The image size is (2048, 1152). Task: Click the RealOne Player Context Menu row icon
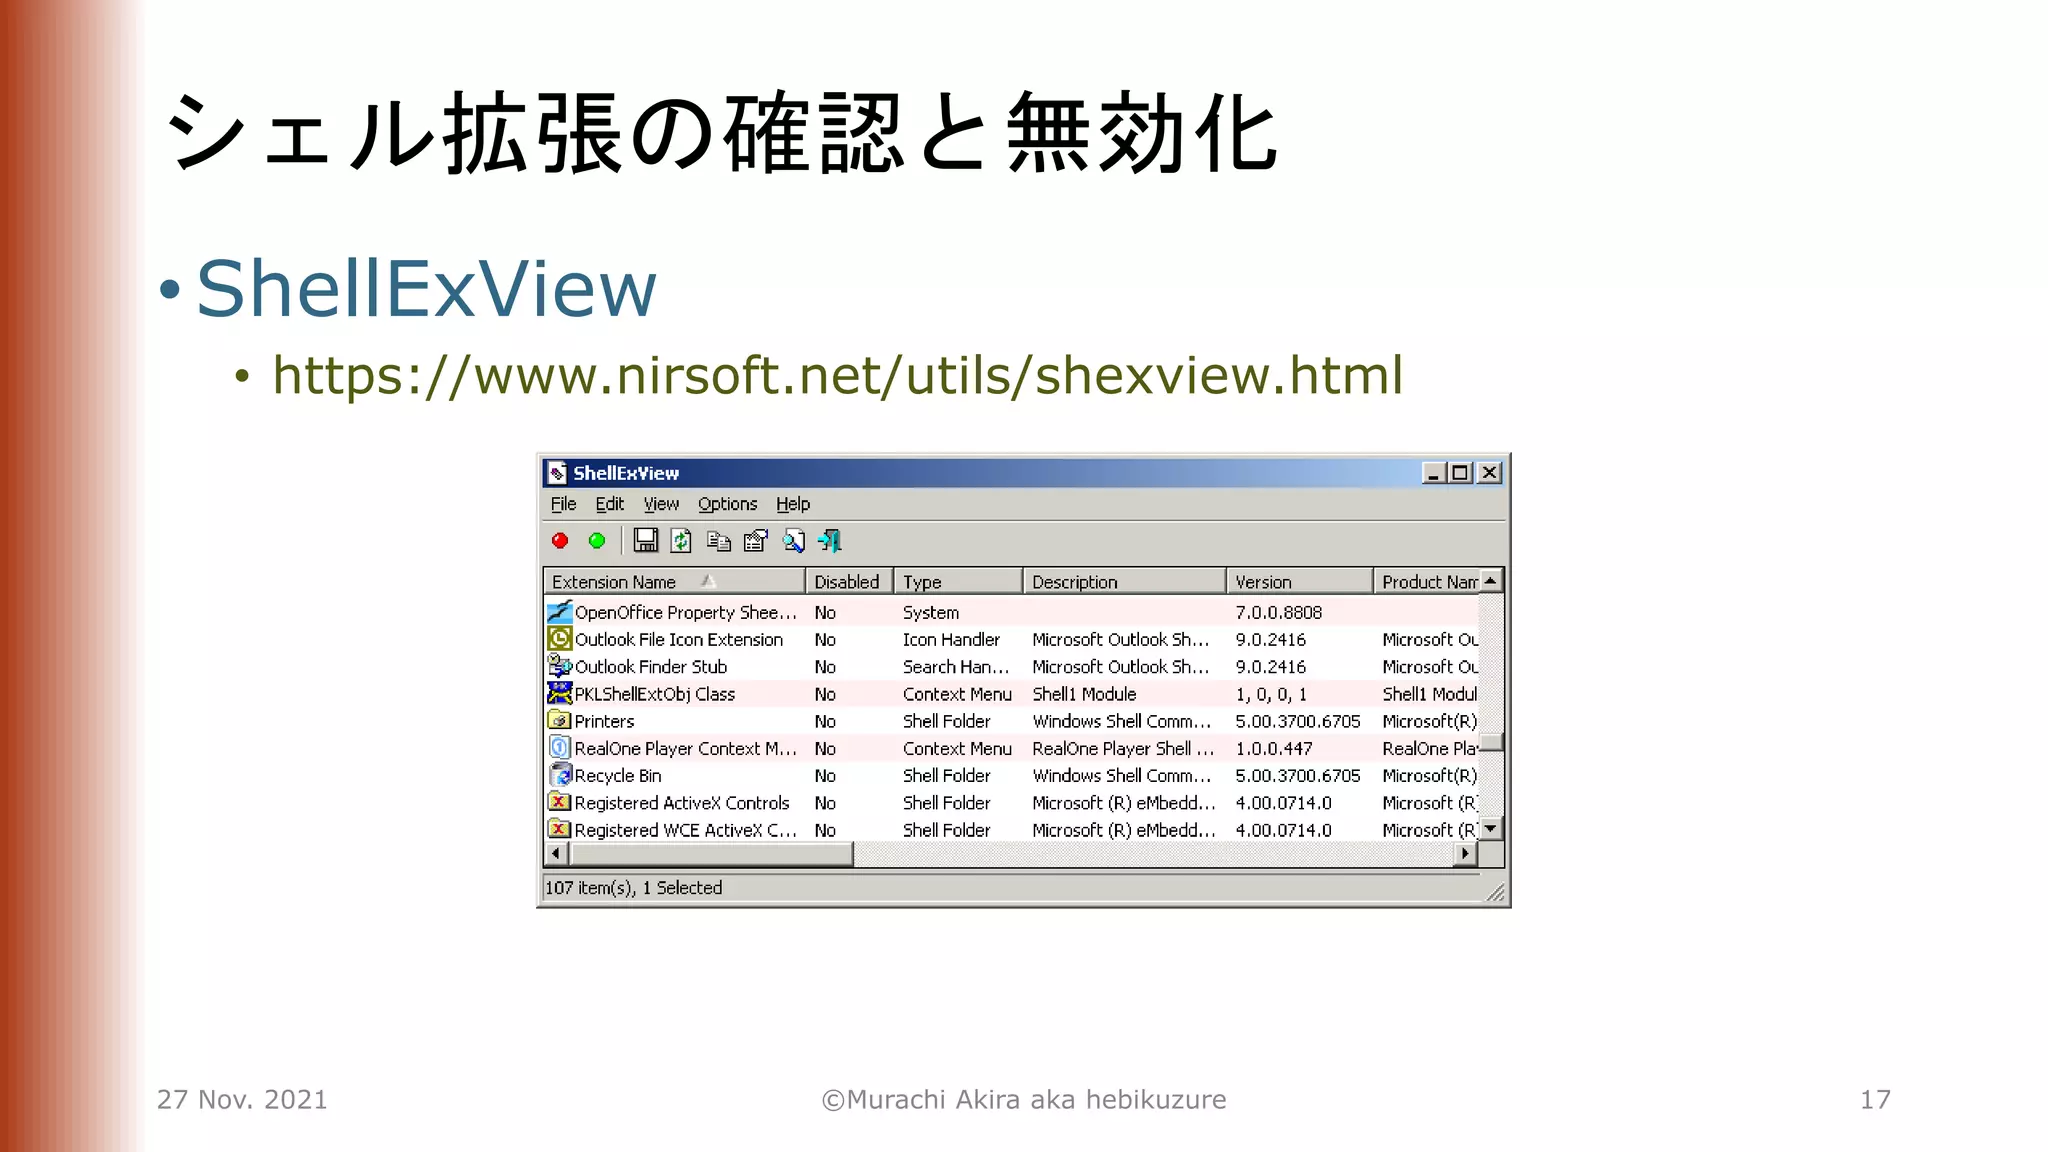pyautogui.click(x=560, y=748)
